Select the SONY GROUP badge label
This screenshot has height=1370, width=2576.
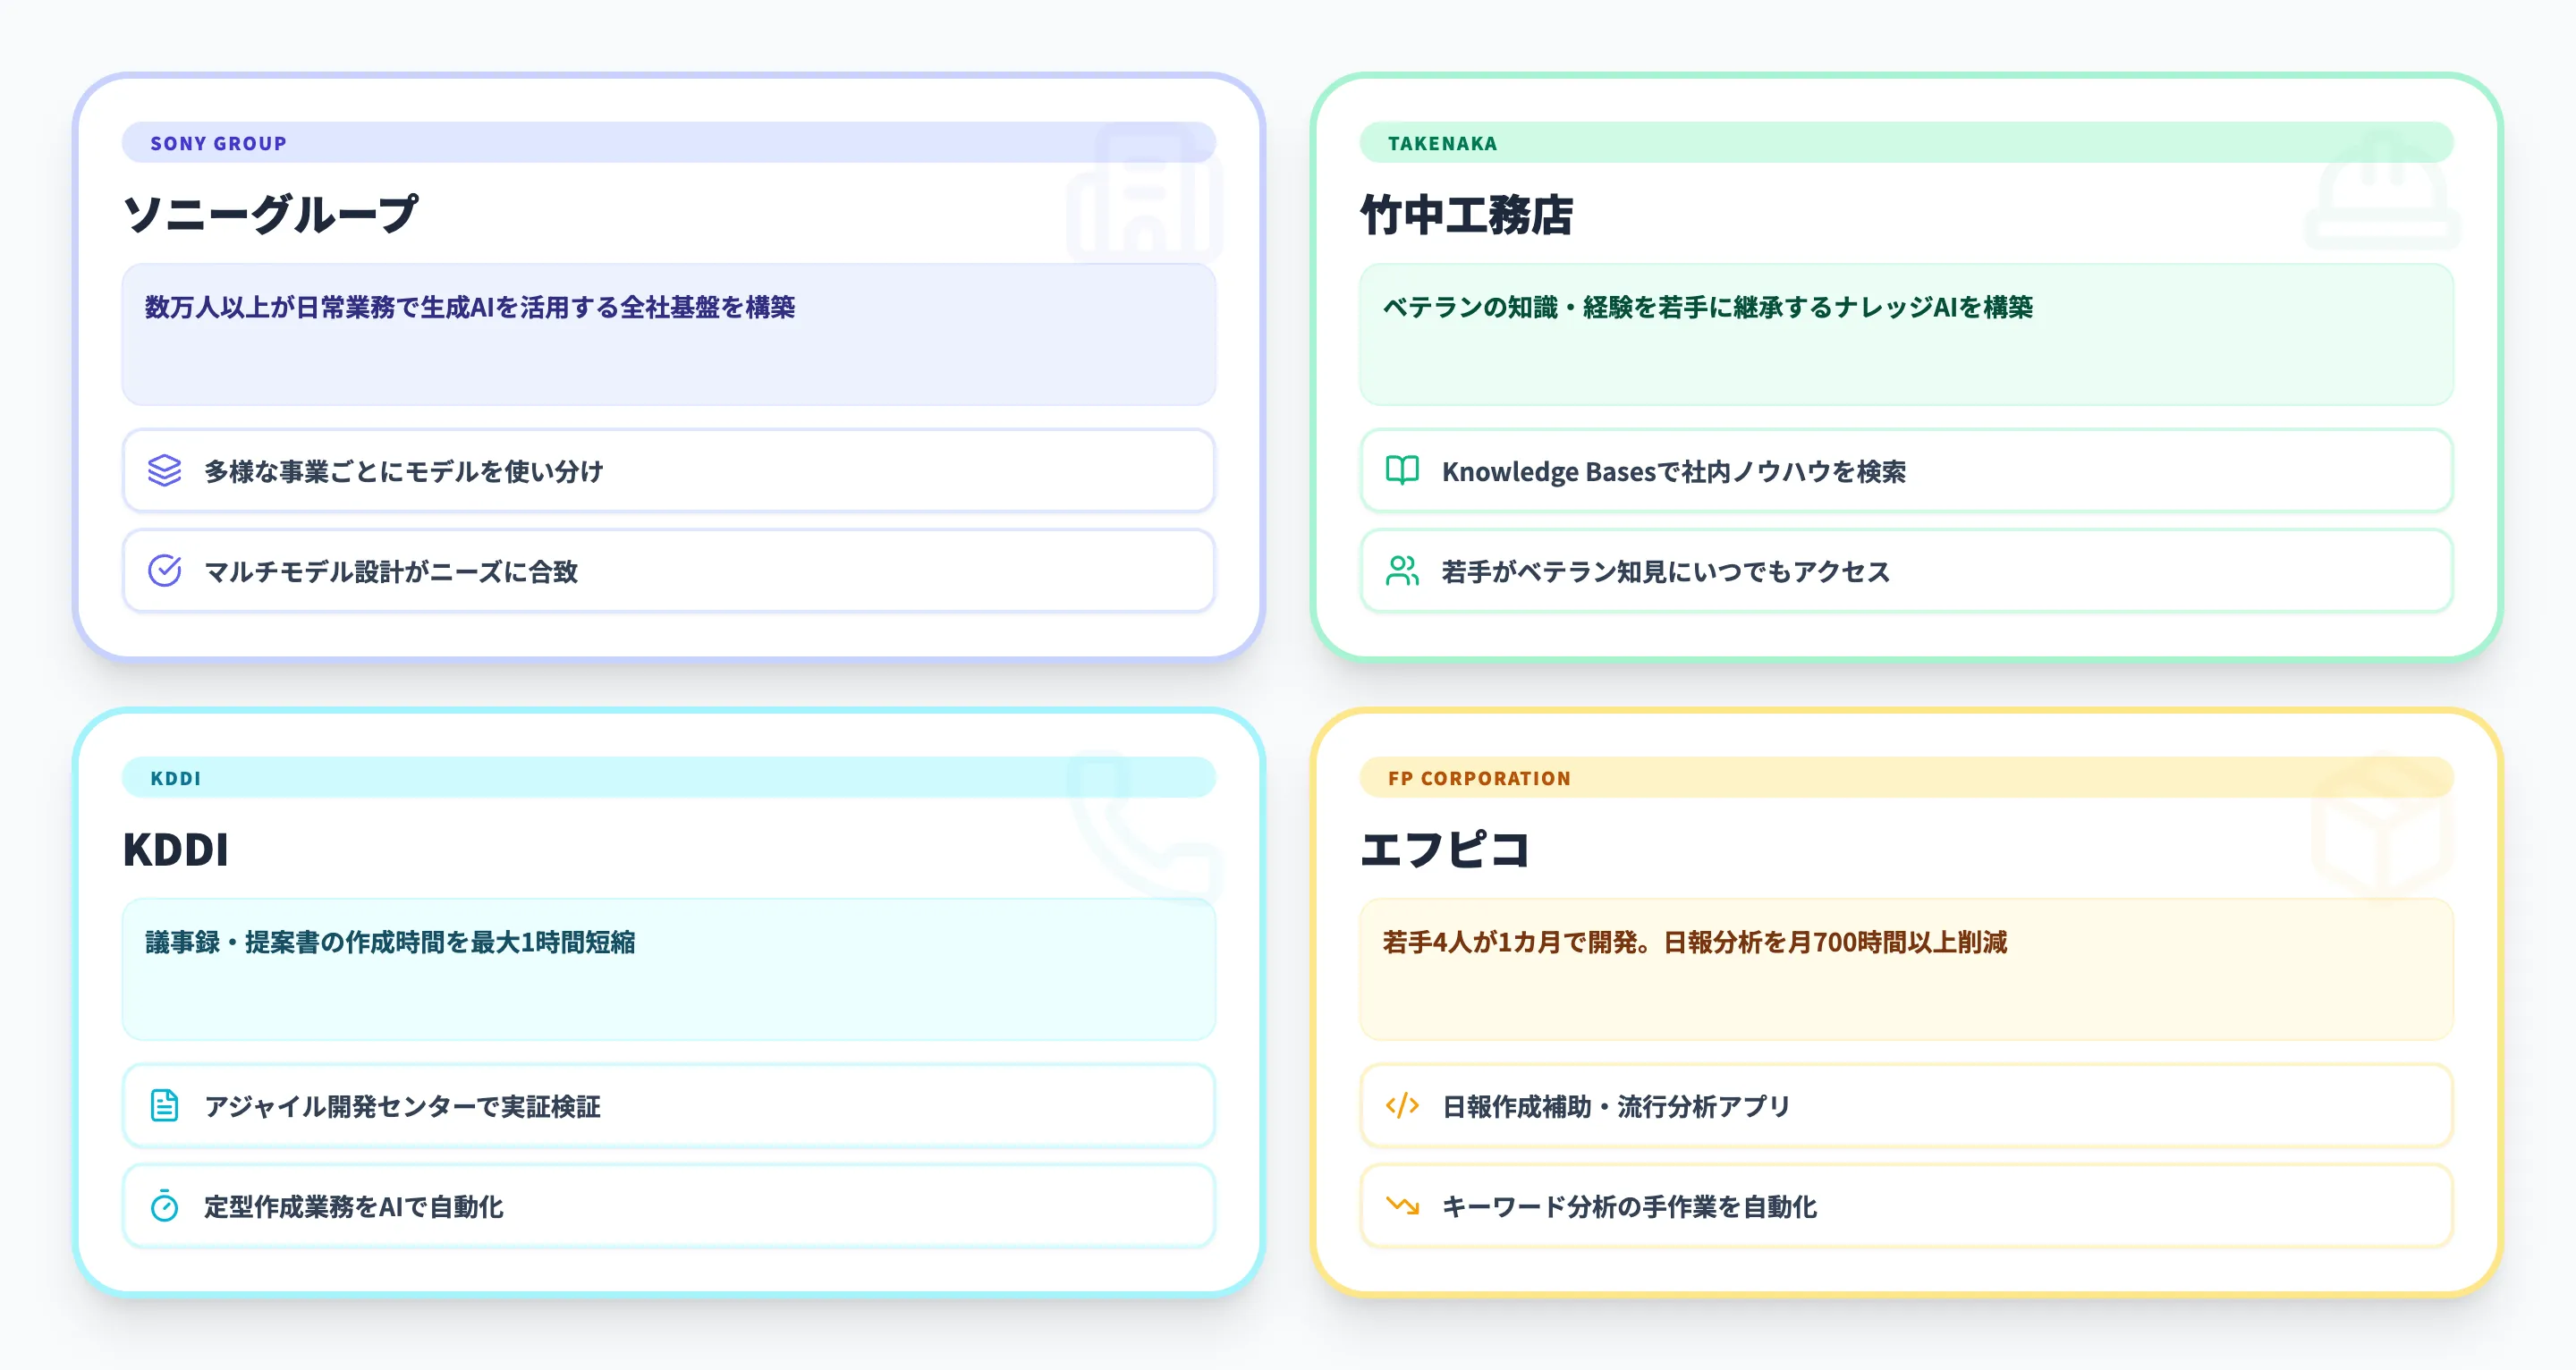coord(218,142)
